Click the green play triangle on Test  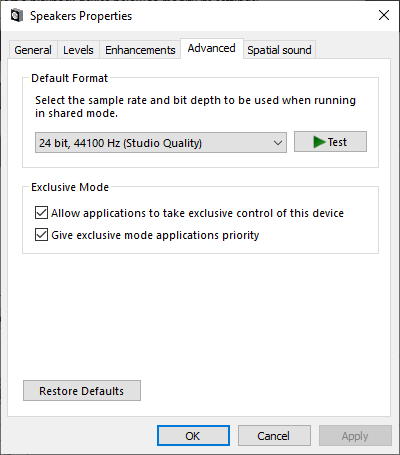tap(319, 142)
